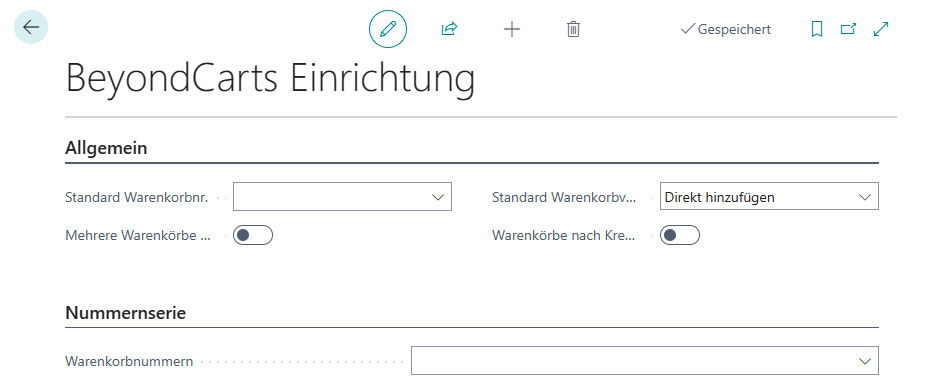Screen dimensions: 951x385
Task: Go back with the arrow button
Action: pyautogui.click(x=30, y=27)
